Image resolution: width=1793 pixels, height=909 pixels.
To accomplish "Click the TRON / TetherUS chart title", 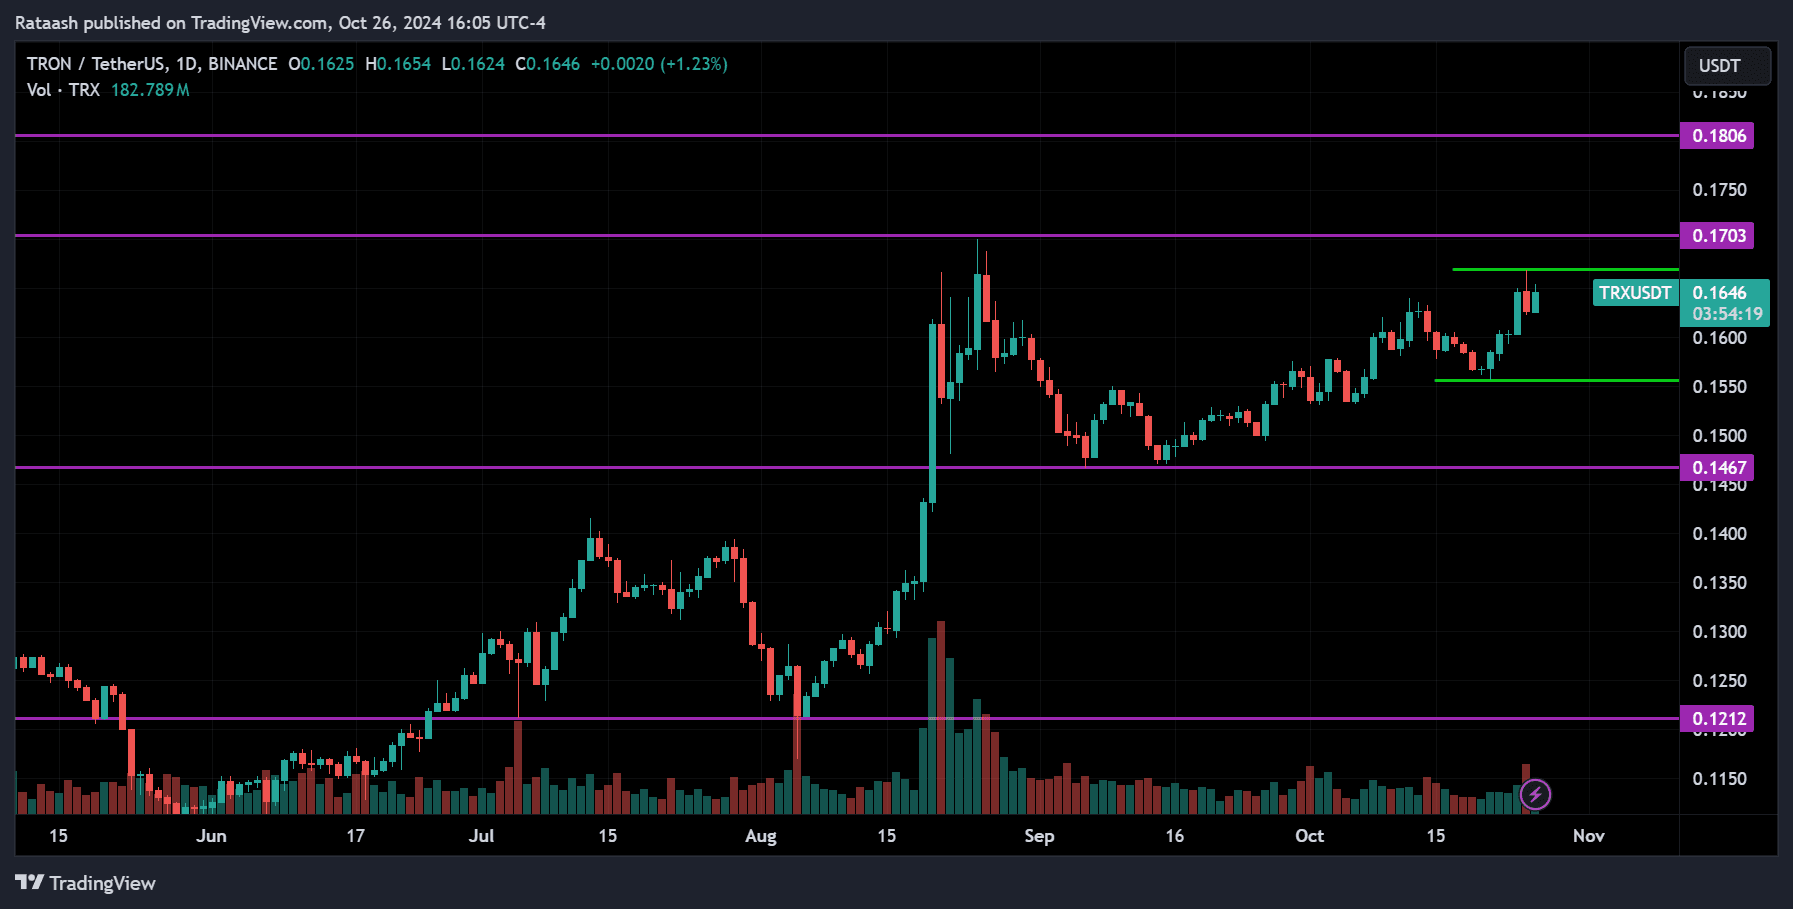I will pos(152,64).
